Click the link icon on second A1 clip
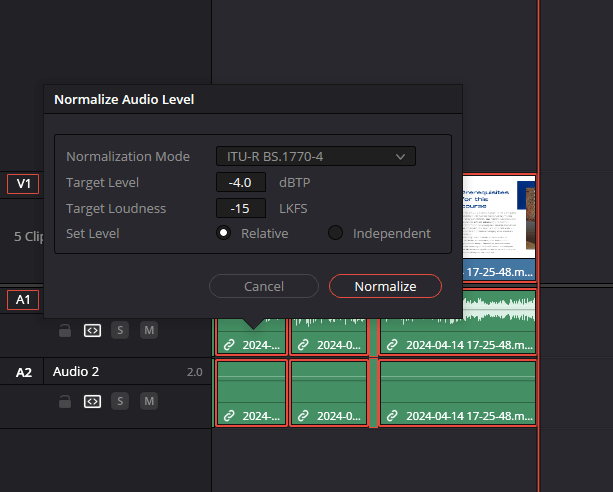 pyautogui.click(x=303, y=345)
